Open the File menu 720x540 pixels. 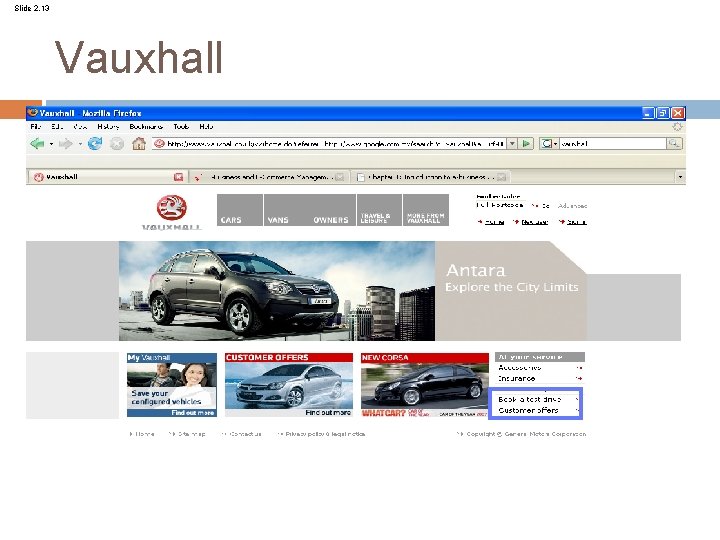(35, 127)
